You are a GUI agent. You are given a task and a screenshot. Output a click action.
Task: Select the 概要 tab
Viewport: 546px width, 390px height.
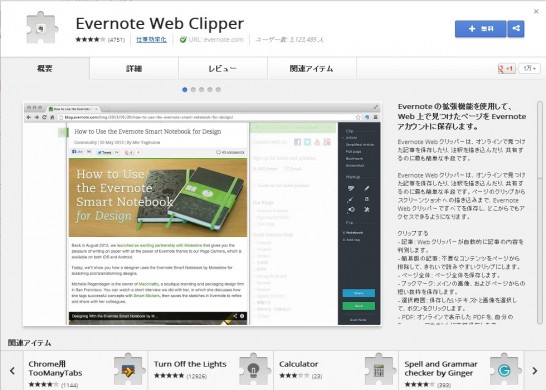coord(45,69)
